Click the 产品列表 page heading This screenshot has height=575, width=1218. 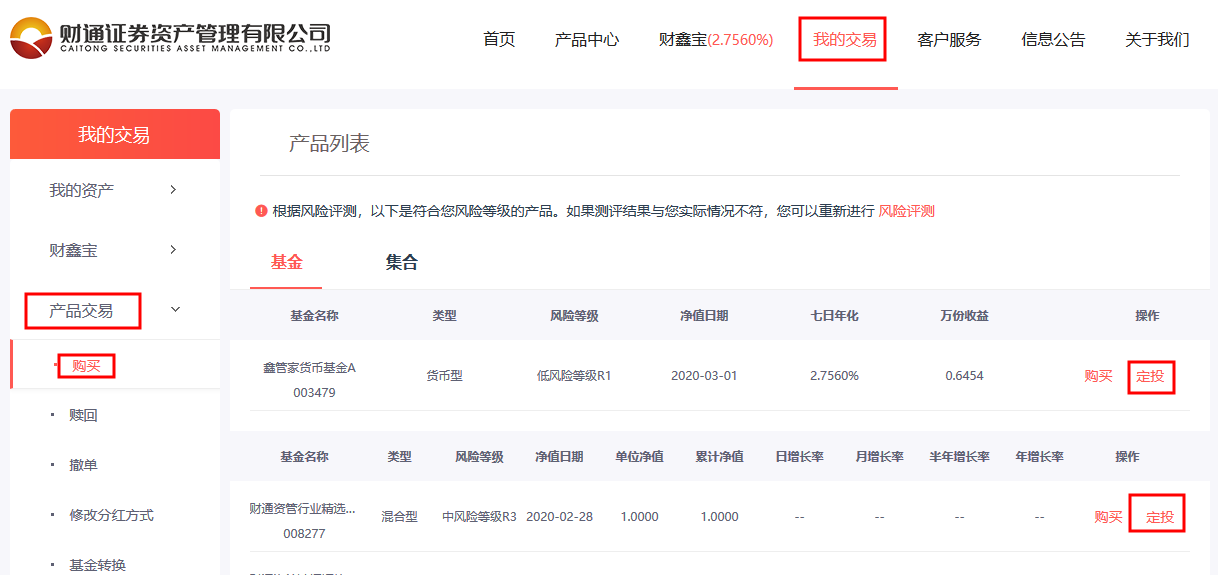329,144
